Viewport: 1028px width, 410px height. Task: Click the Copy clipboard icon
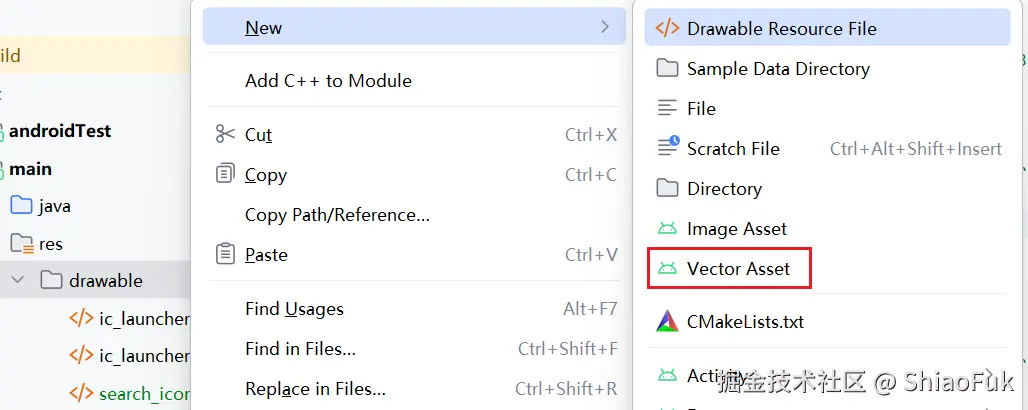click(225, 174)
